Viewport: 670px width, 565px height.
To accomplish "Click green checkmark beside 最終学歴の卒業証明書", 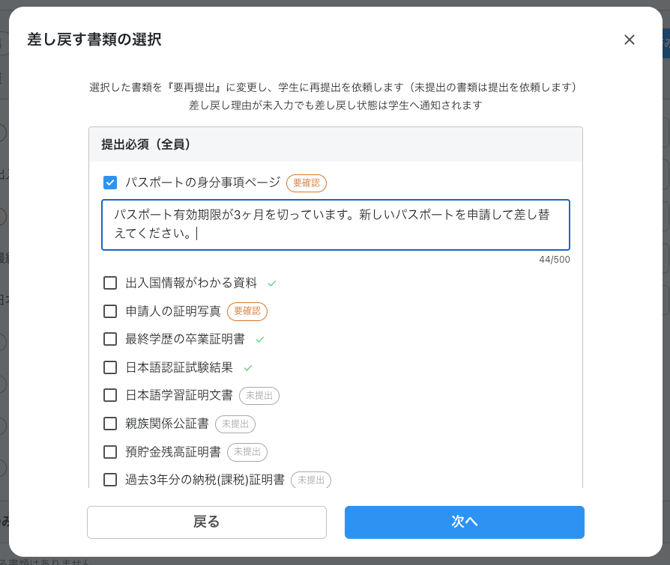I will [260, 339].
